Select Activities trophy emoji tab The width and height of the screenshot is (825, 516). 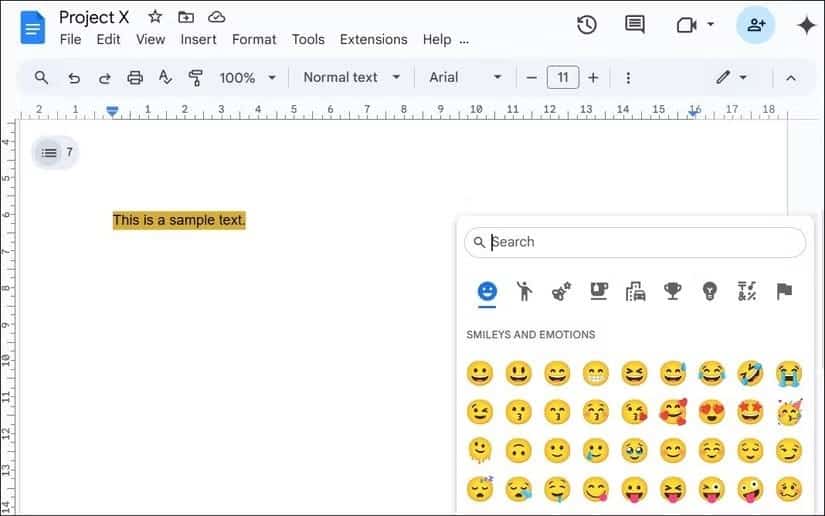click(x=672, y=291)
